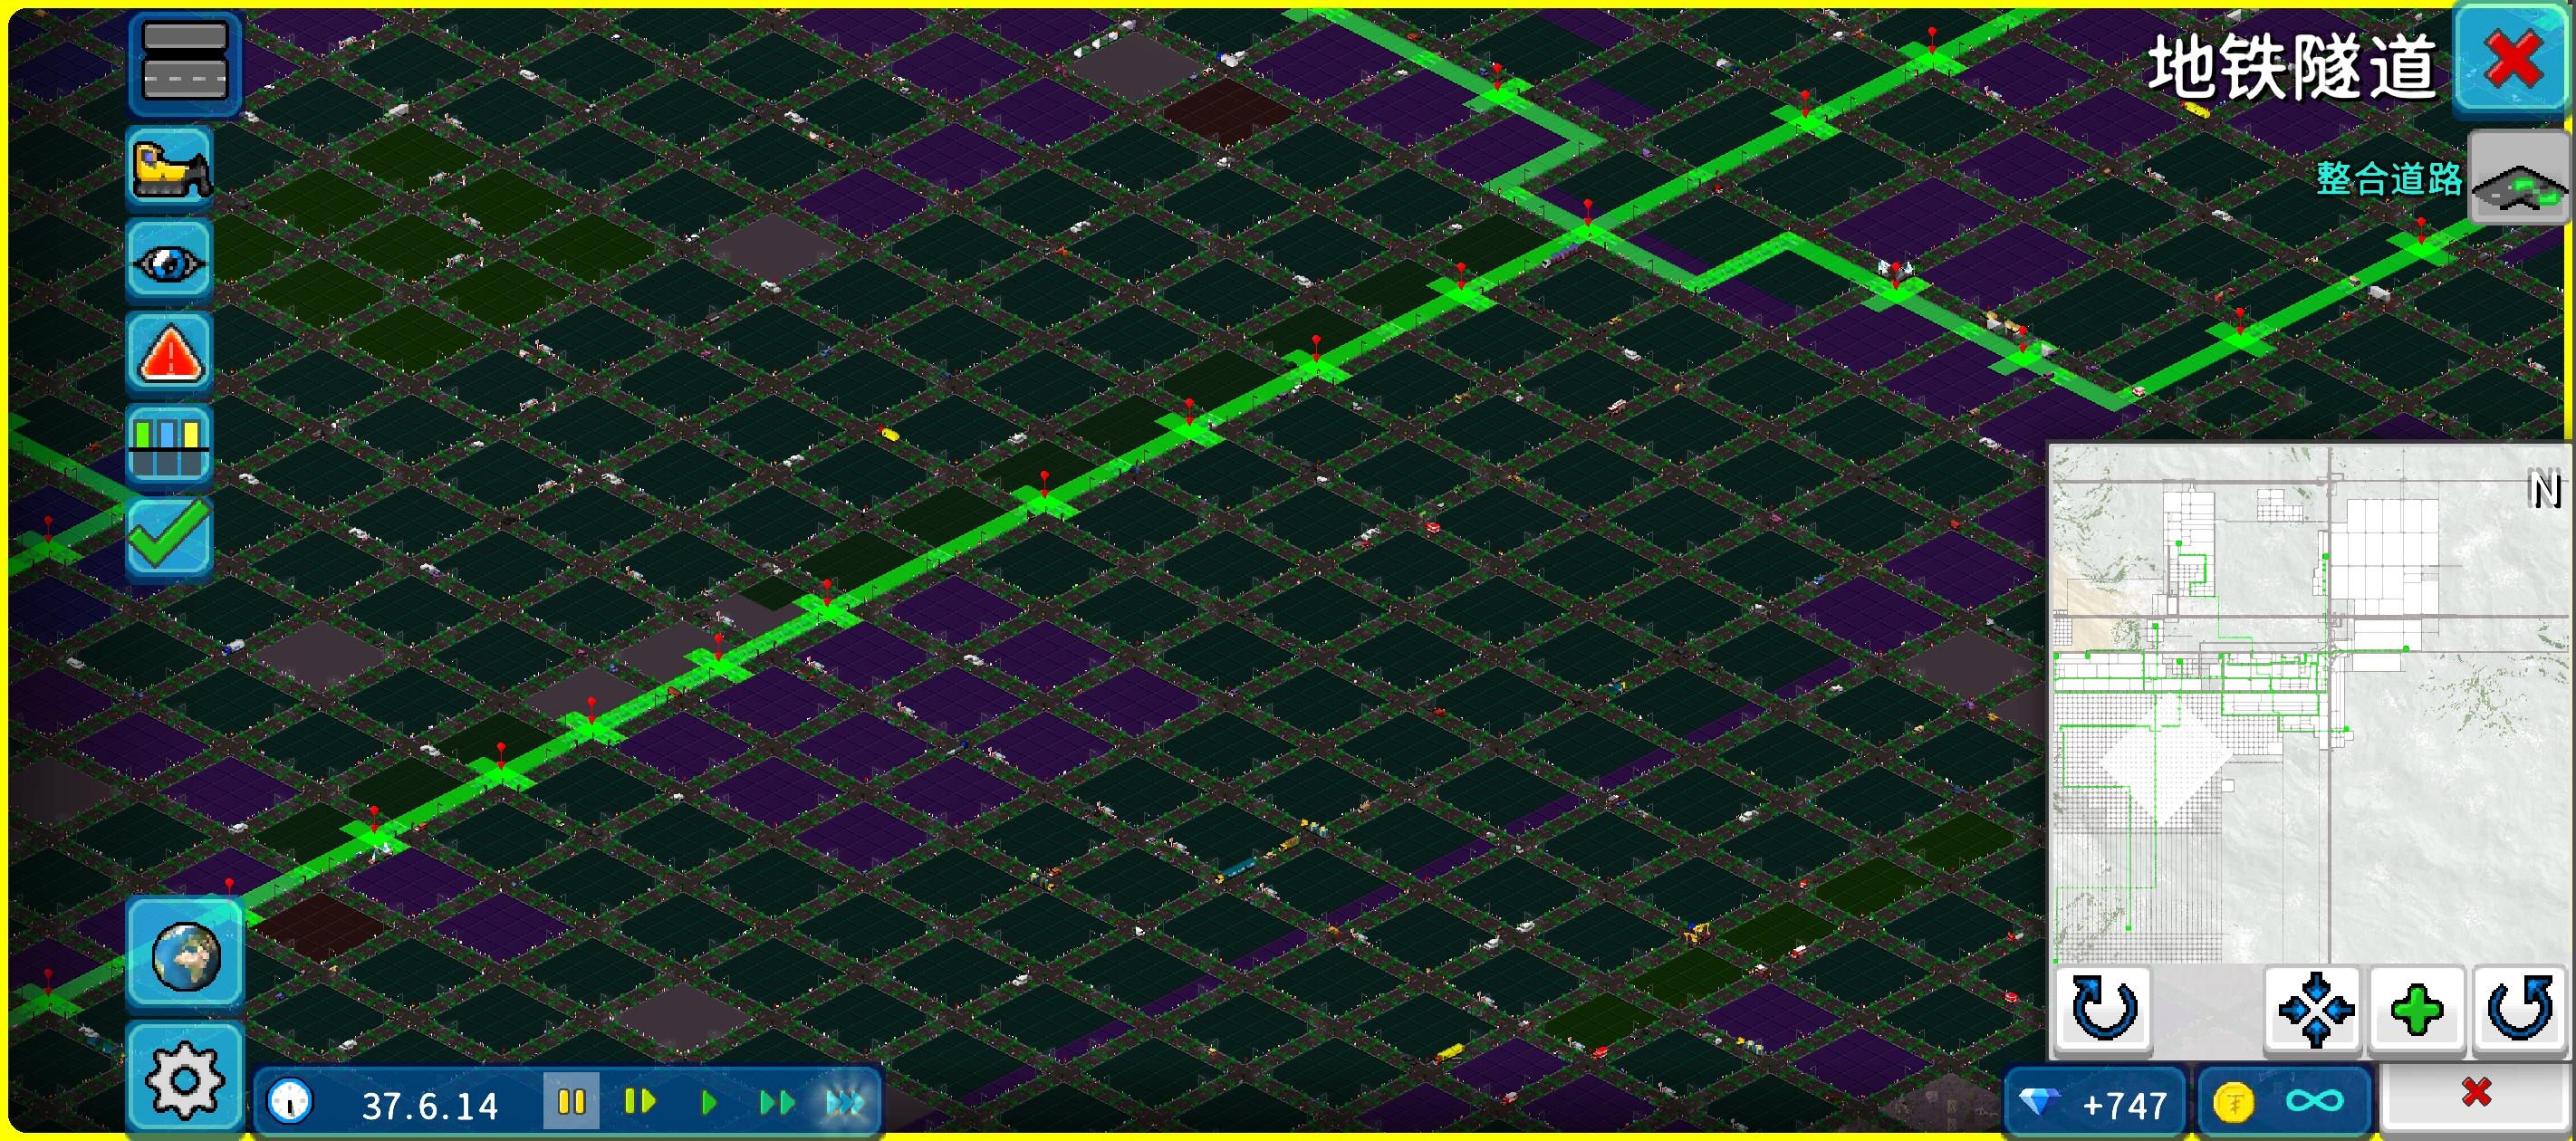This screenshot has height=1141, width=2576.
Task: Set normal speed with single green arrow
Action: coord(708,1103)
